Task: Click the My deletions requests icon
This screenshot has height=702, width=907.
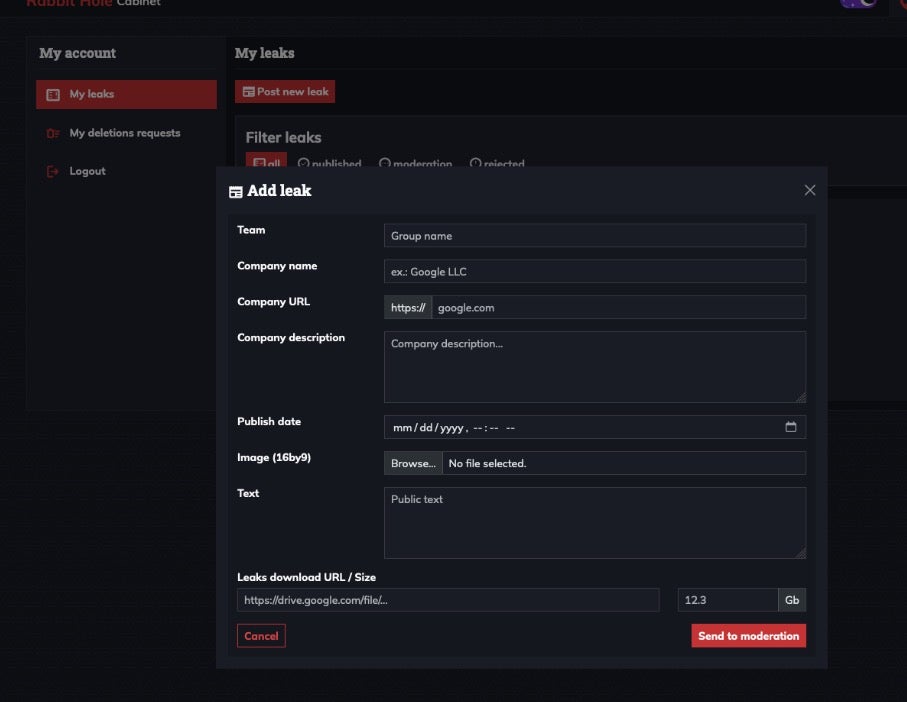Action: [x=53, y=133]
